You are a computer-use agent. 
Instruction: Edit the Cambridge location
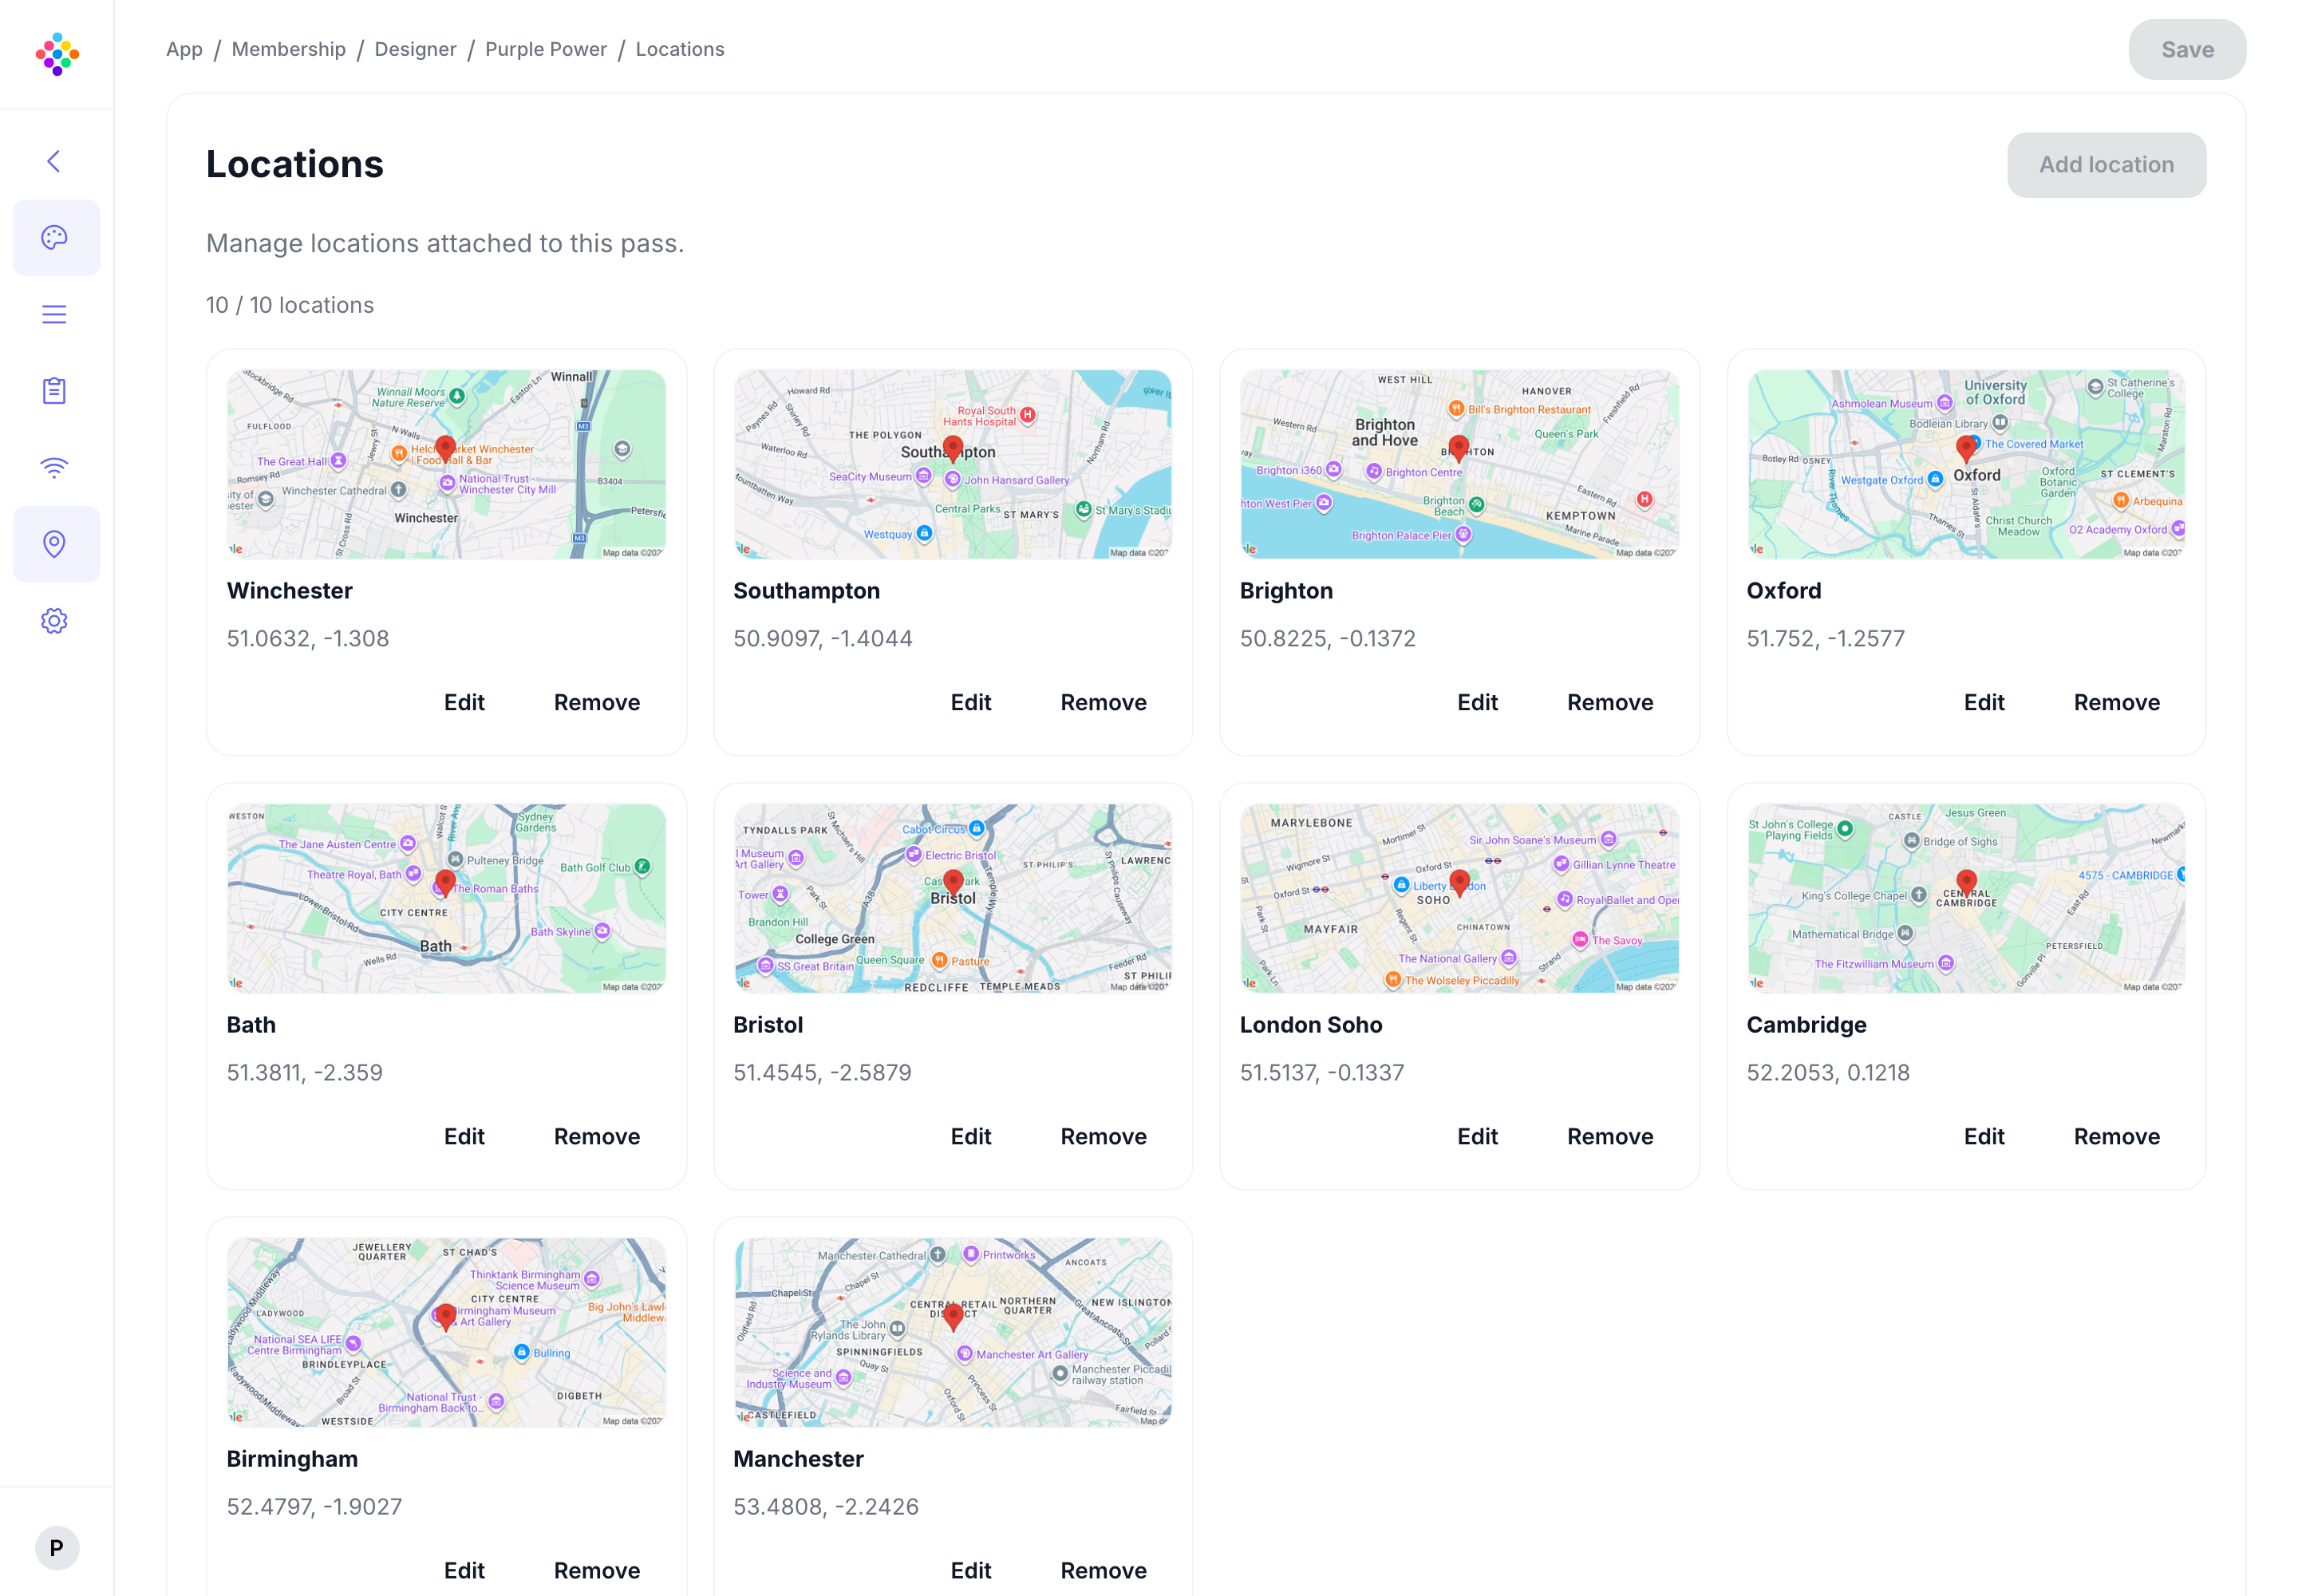pyautogui.click(x=1984, y=1136)
